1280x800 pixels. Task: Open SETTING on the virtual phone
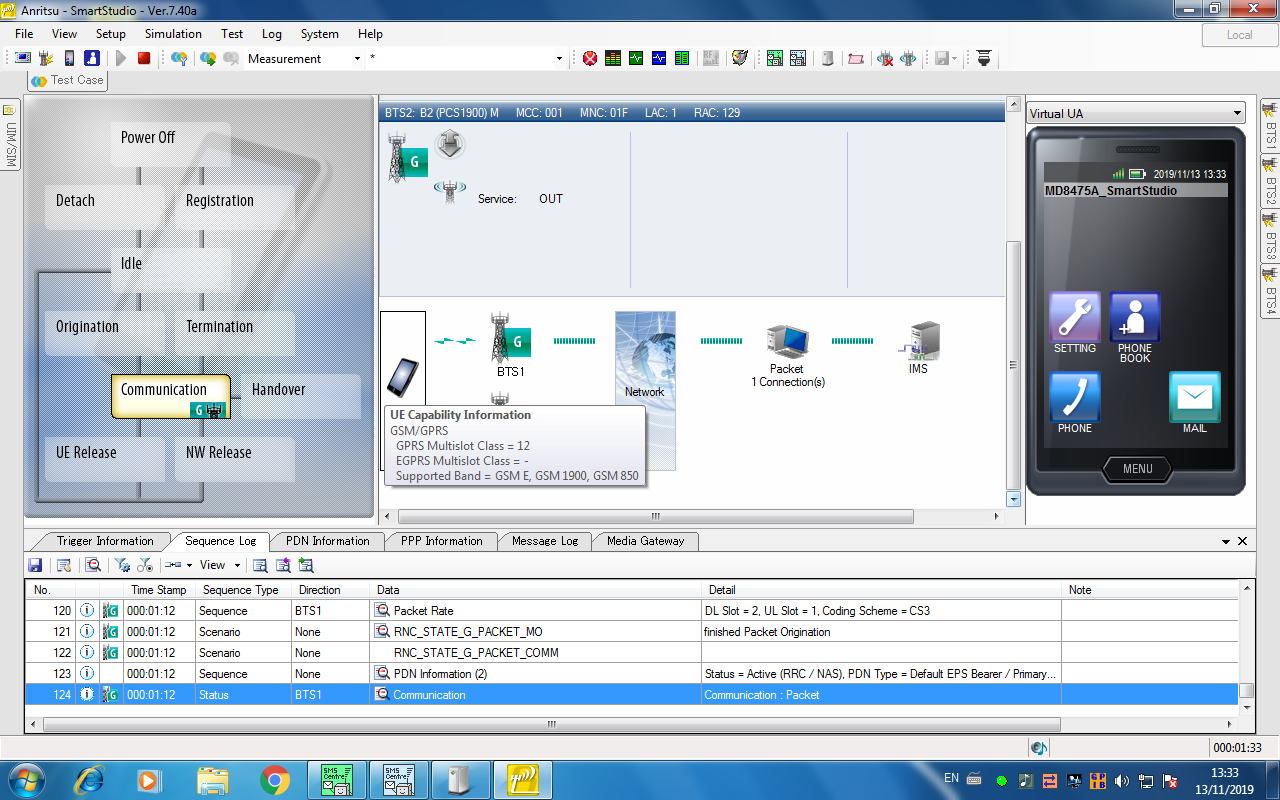[1075, 323]
